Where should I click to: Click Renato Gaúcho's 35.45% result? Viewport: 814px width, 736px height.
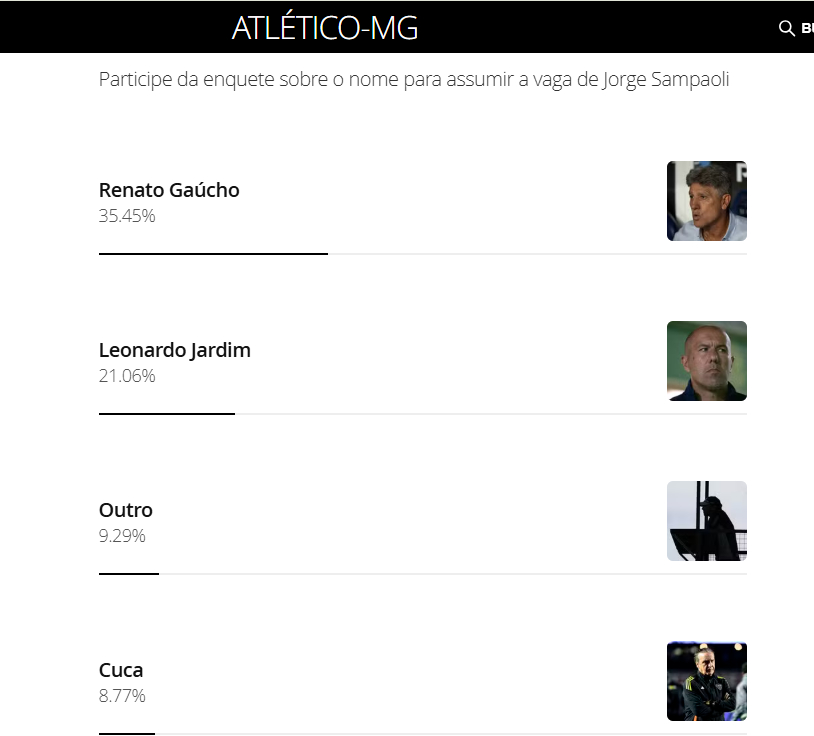(127, 216)
